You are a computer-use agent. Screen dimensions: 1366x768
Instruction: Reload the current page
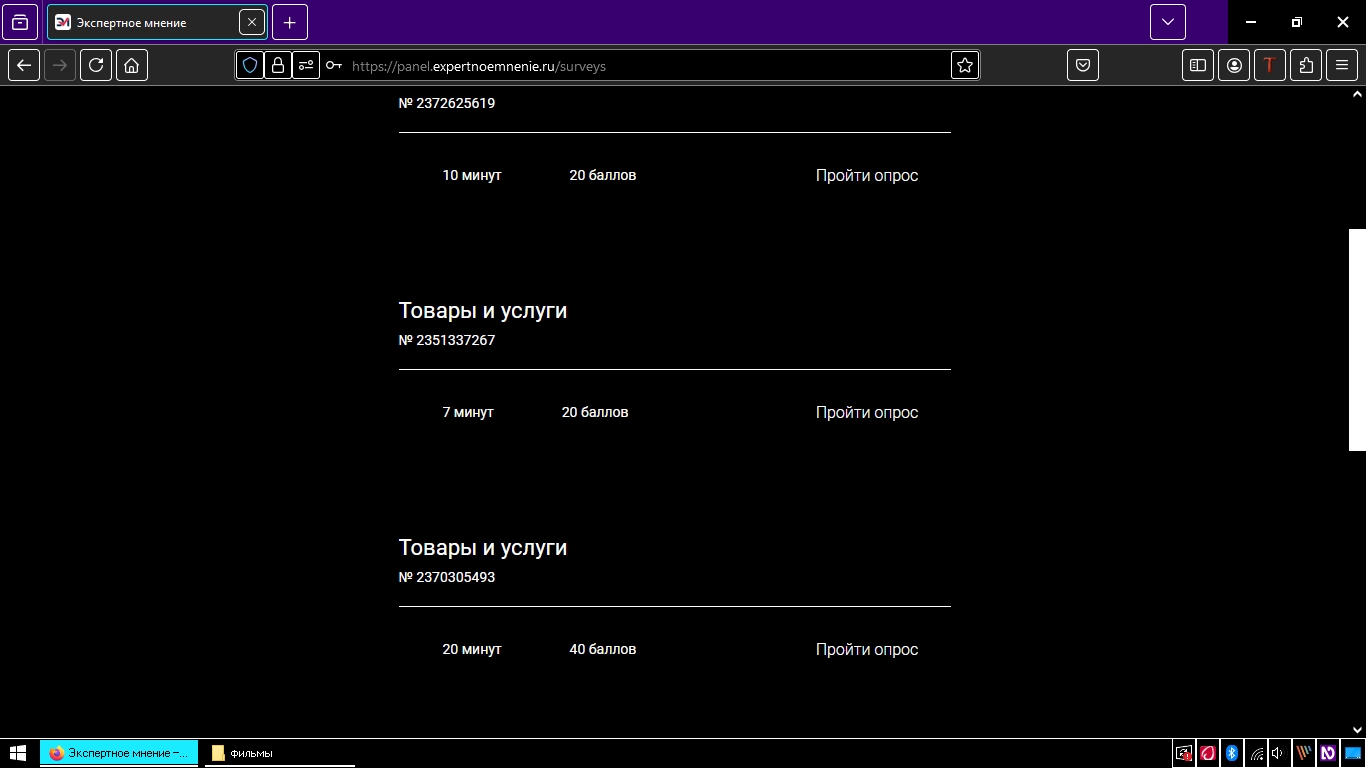[x=96, y=66]
